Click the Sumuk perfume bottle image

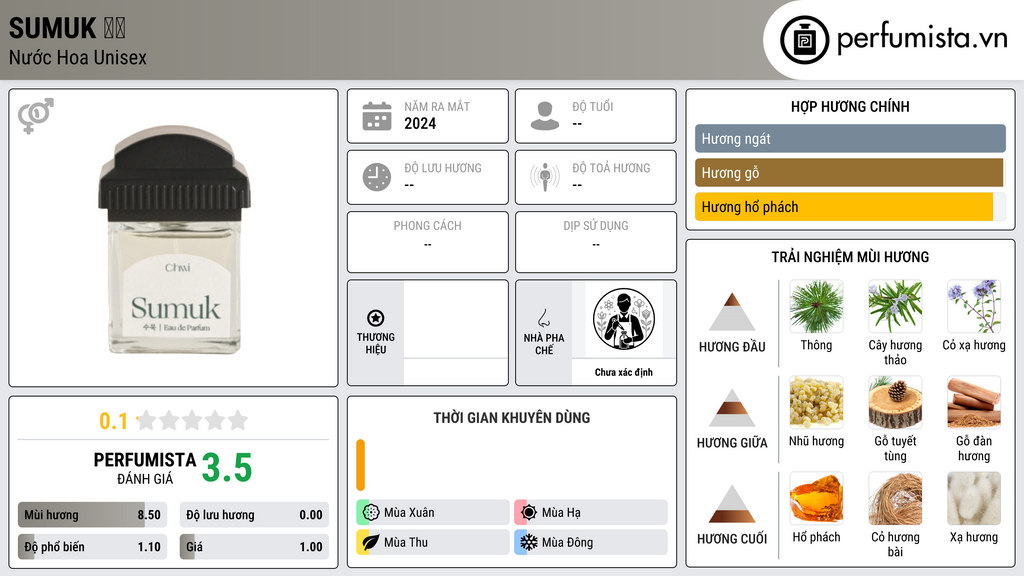coord(174,240)
